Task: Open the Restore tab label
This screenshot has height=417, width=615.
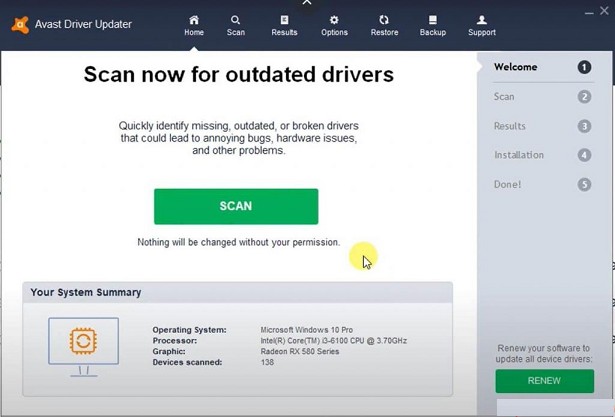Action: (x=384, y=32)
